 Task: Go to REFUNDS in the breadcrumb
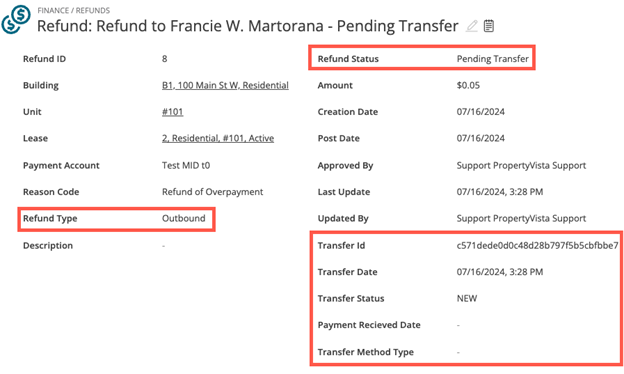tap(93, 10)
